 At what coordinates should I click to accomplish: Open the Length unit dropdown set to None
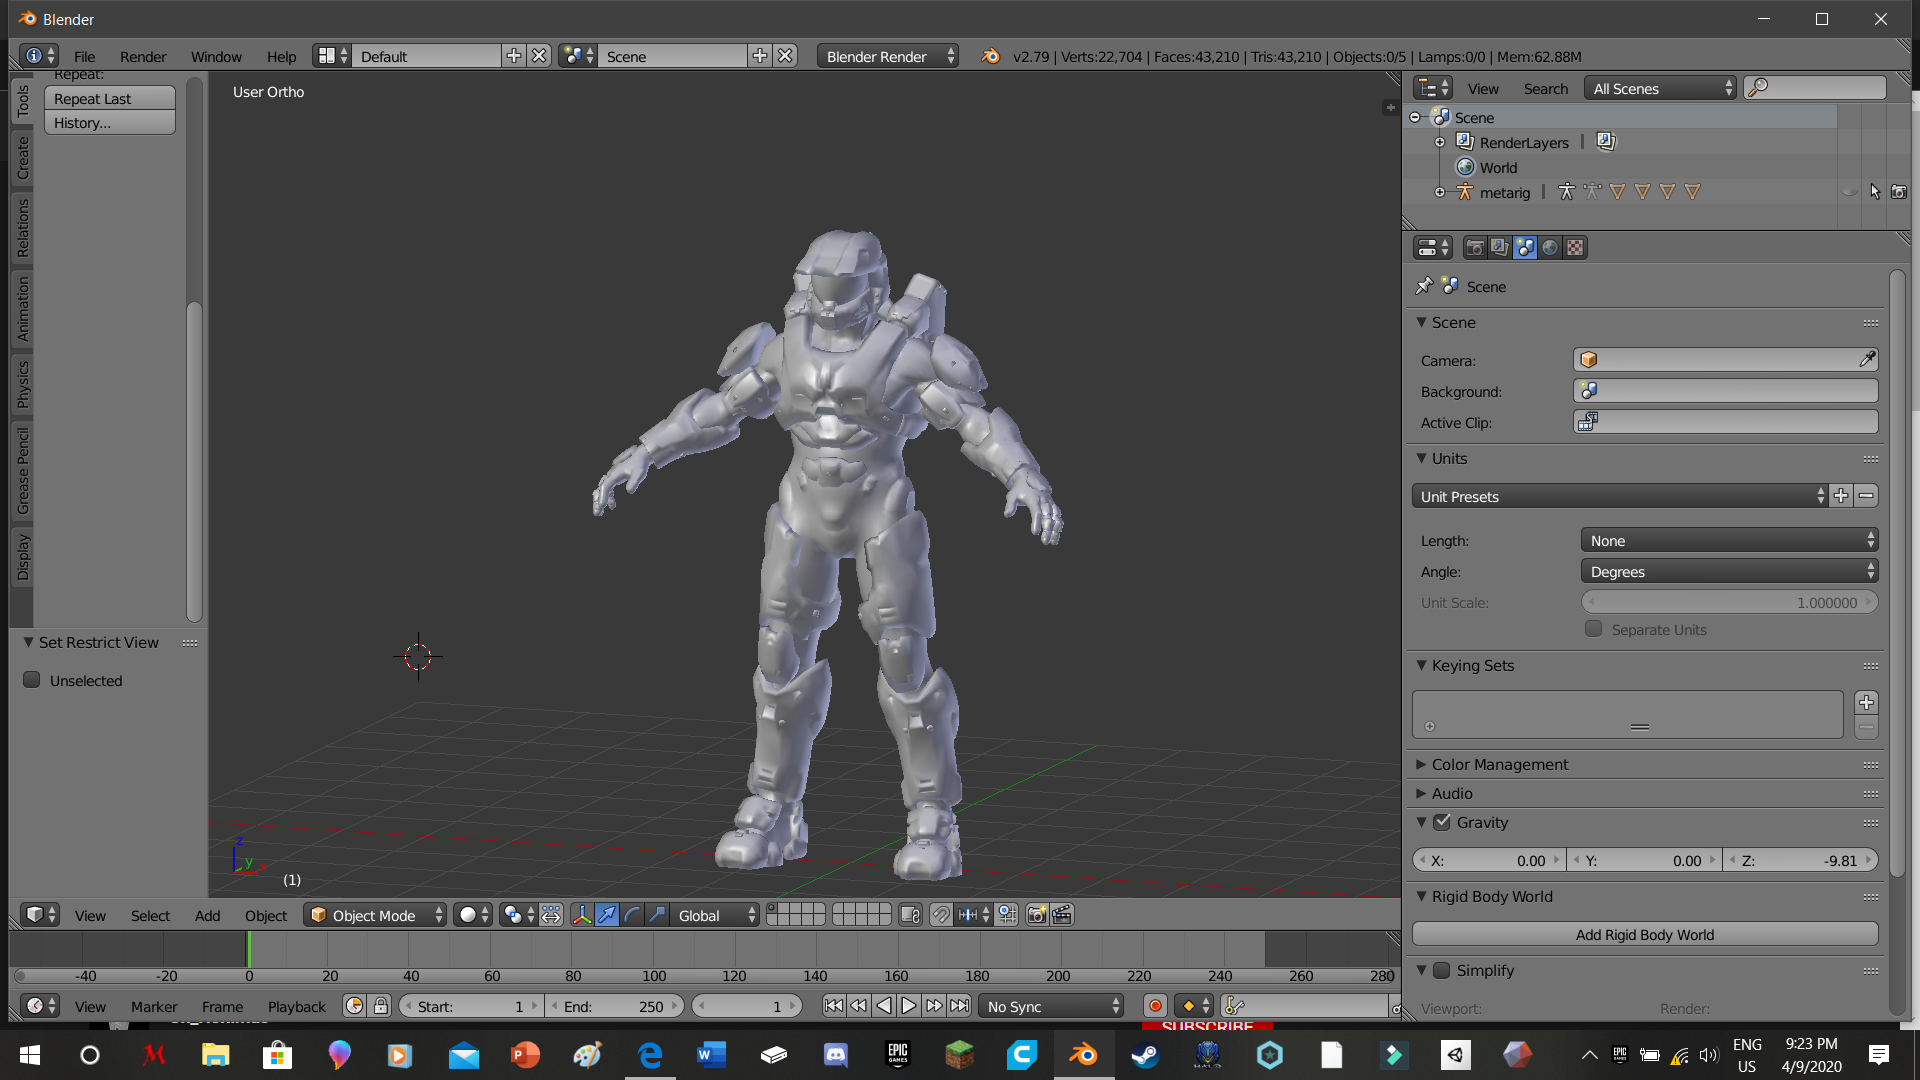click(x=1728, y=541)
